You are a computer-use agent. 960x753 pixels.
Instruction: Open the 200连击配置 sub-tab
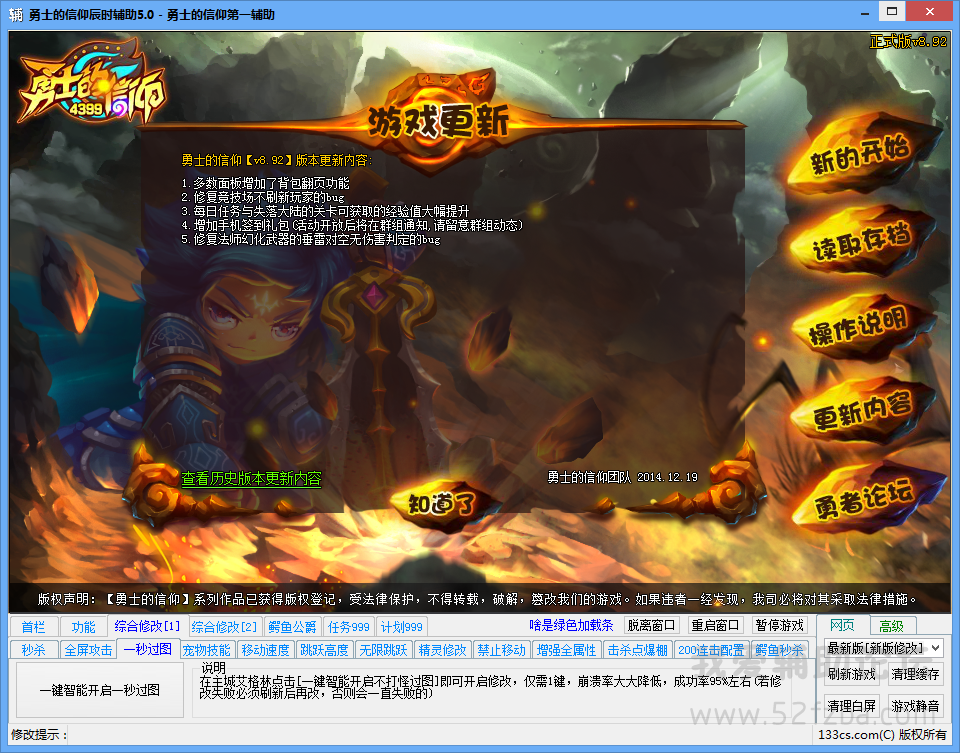tap(711, 650)
